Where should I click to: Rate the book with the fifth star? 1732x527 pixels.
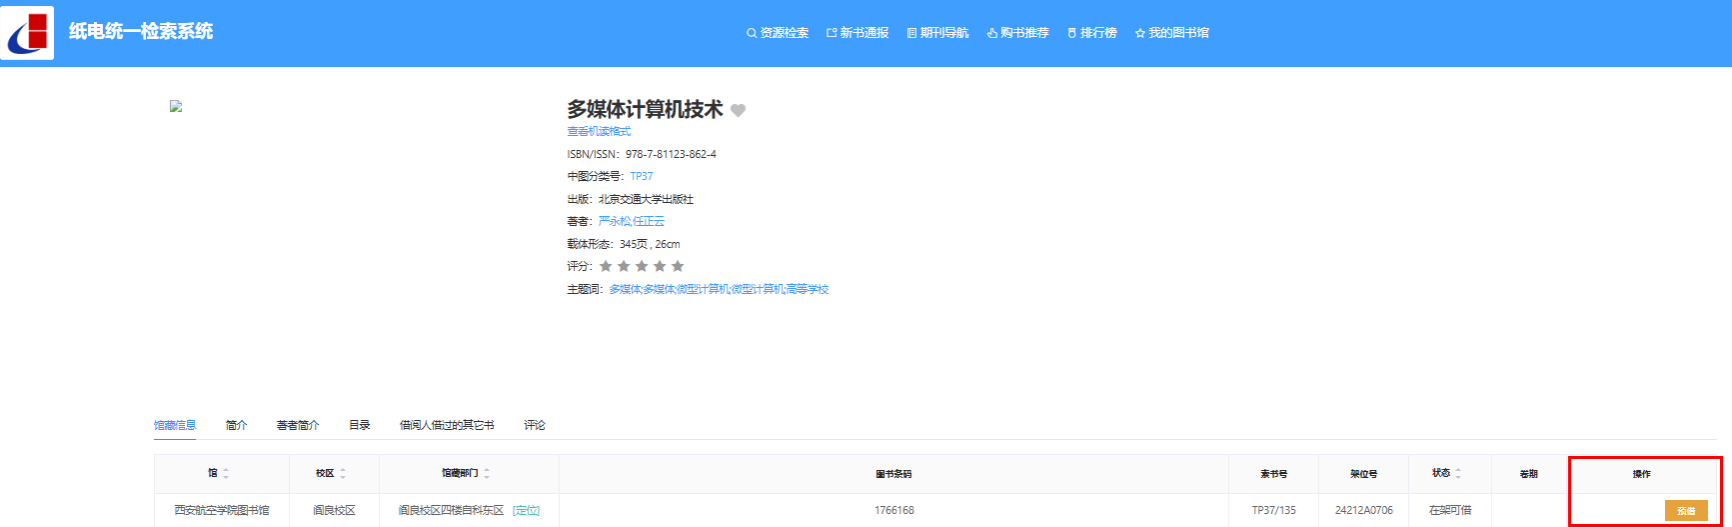tap(678, 266)
